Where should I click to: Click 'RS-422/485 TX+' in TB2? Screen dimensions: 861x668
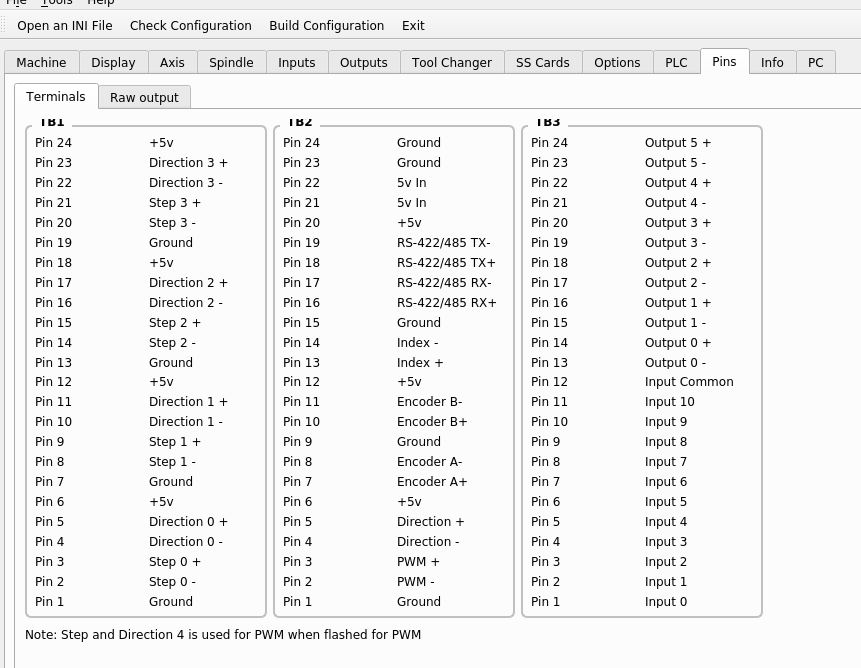446,262
